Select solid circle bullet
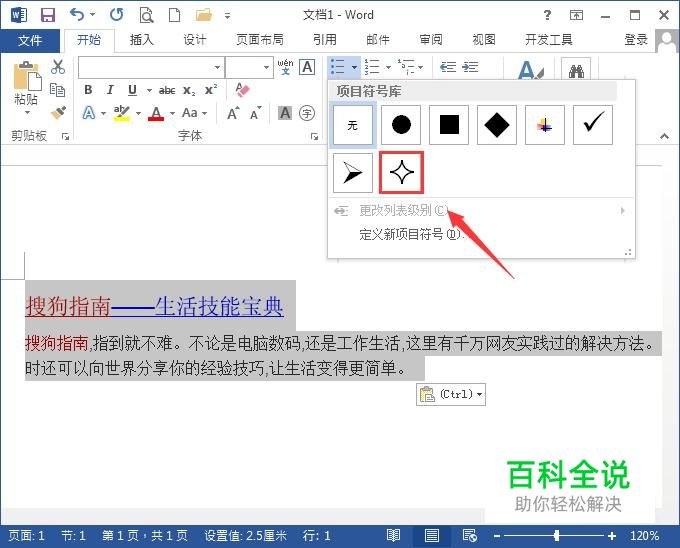680x548 pixels. 401,125
